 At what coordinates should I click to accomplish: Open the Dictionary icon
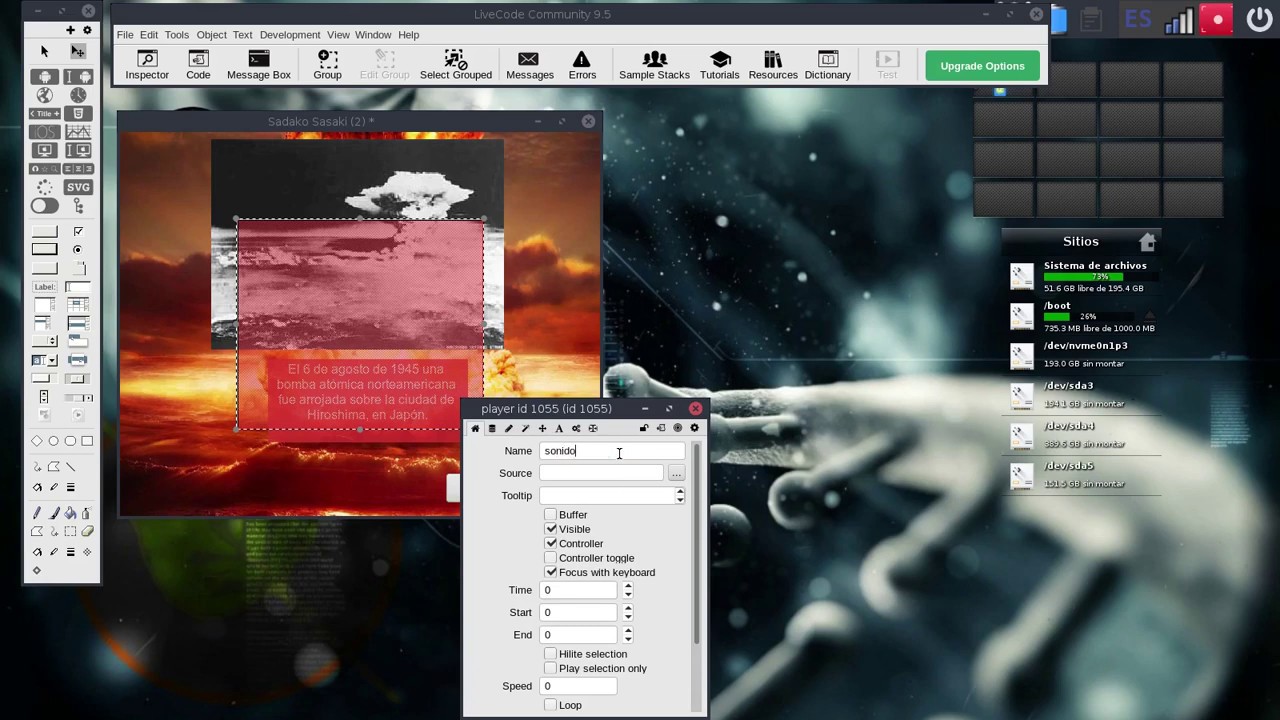coord(827,65)
